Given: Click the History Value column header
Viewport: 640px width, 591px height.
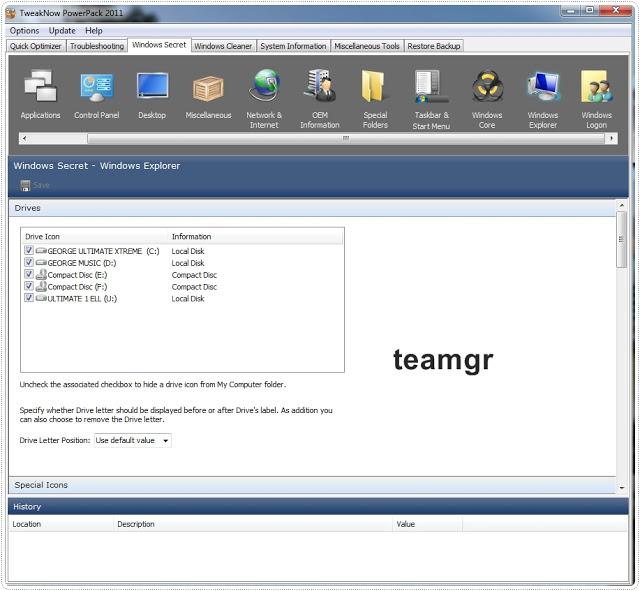Looking at the screenshot, I should 428,524.
